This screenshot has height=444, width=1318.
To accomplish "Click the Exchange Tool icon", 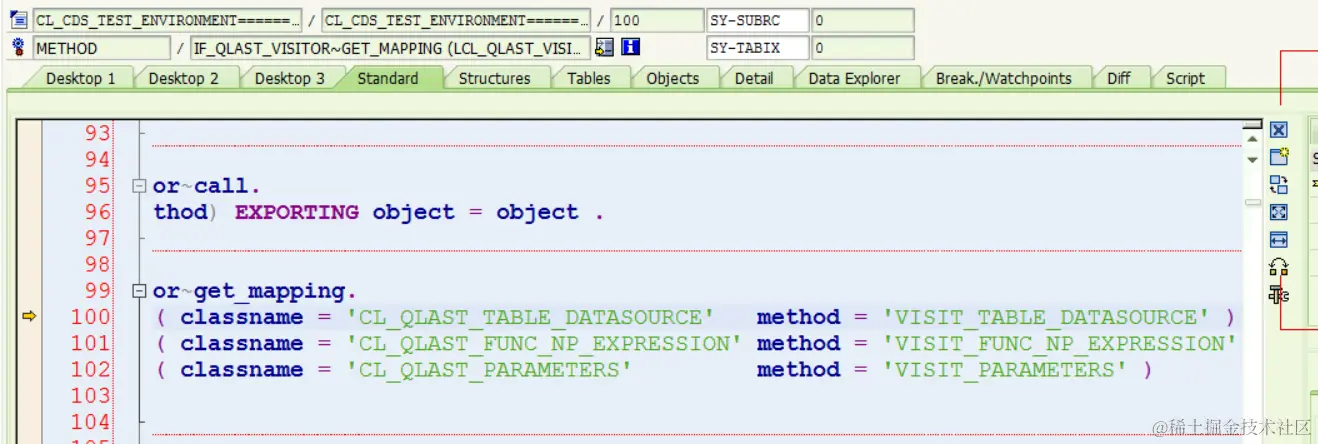I will click(1278, 267).
